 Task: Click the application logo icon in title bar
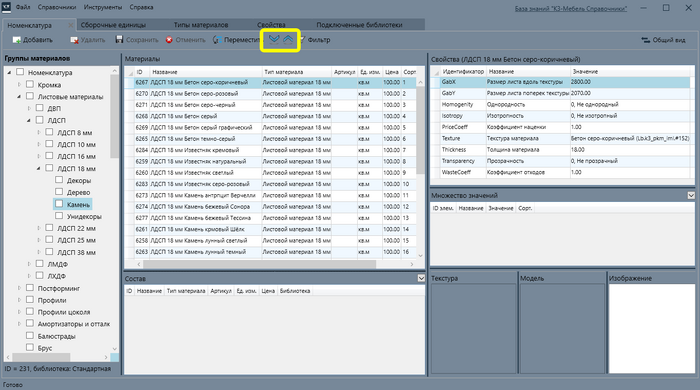click(x=7, y=8)
